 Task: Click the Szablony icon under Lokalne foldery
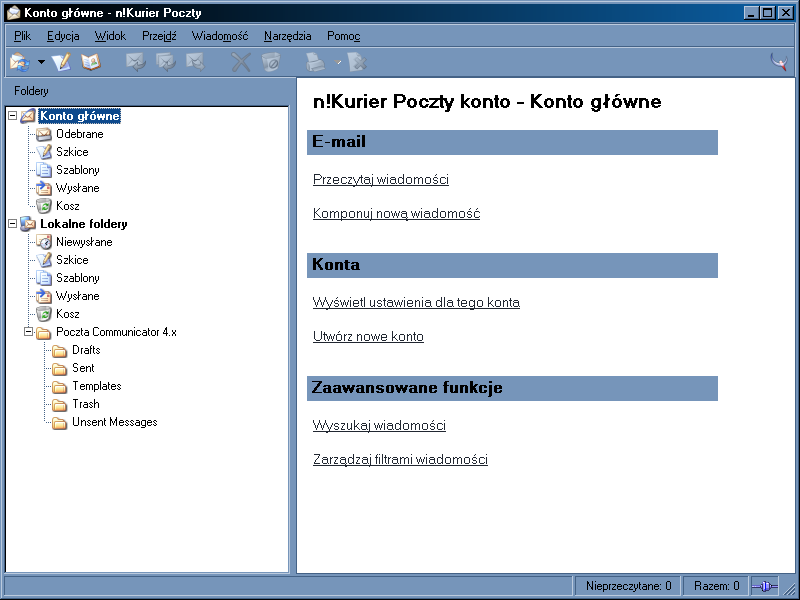(44, 278)
